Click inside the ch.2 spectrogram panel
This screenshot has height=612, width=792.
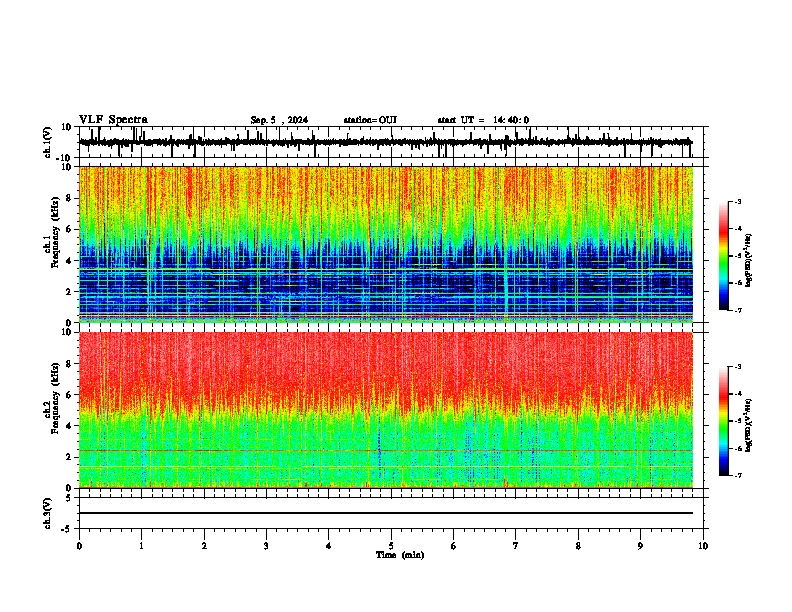[x=386, y=410]
